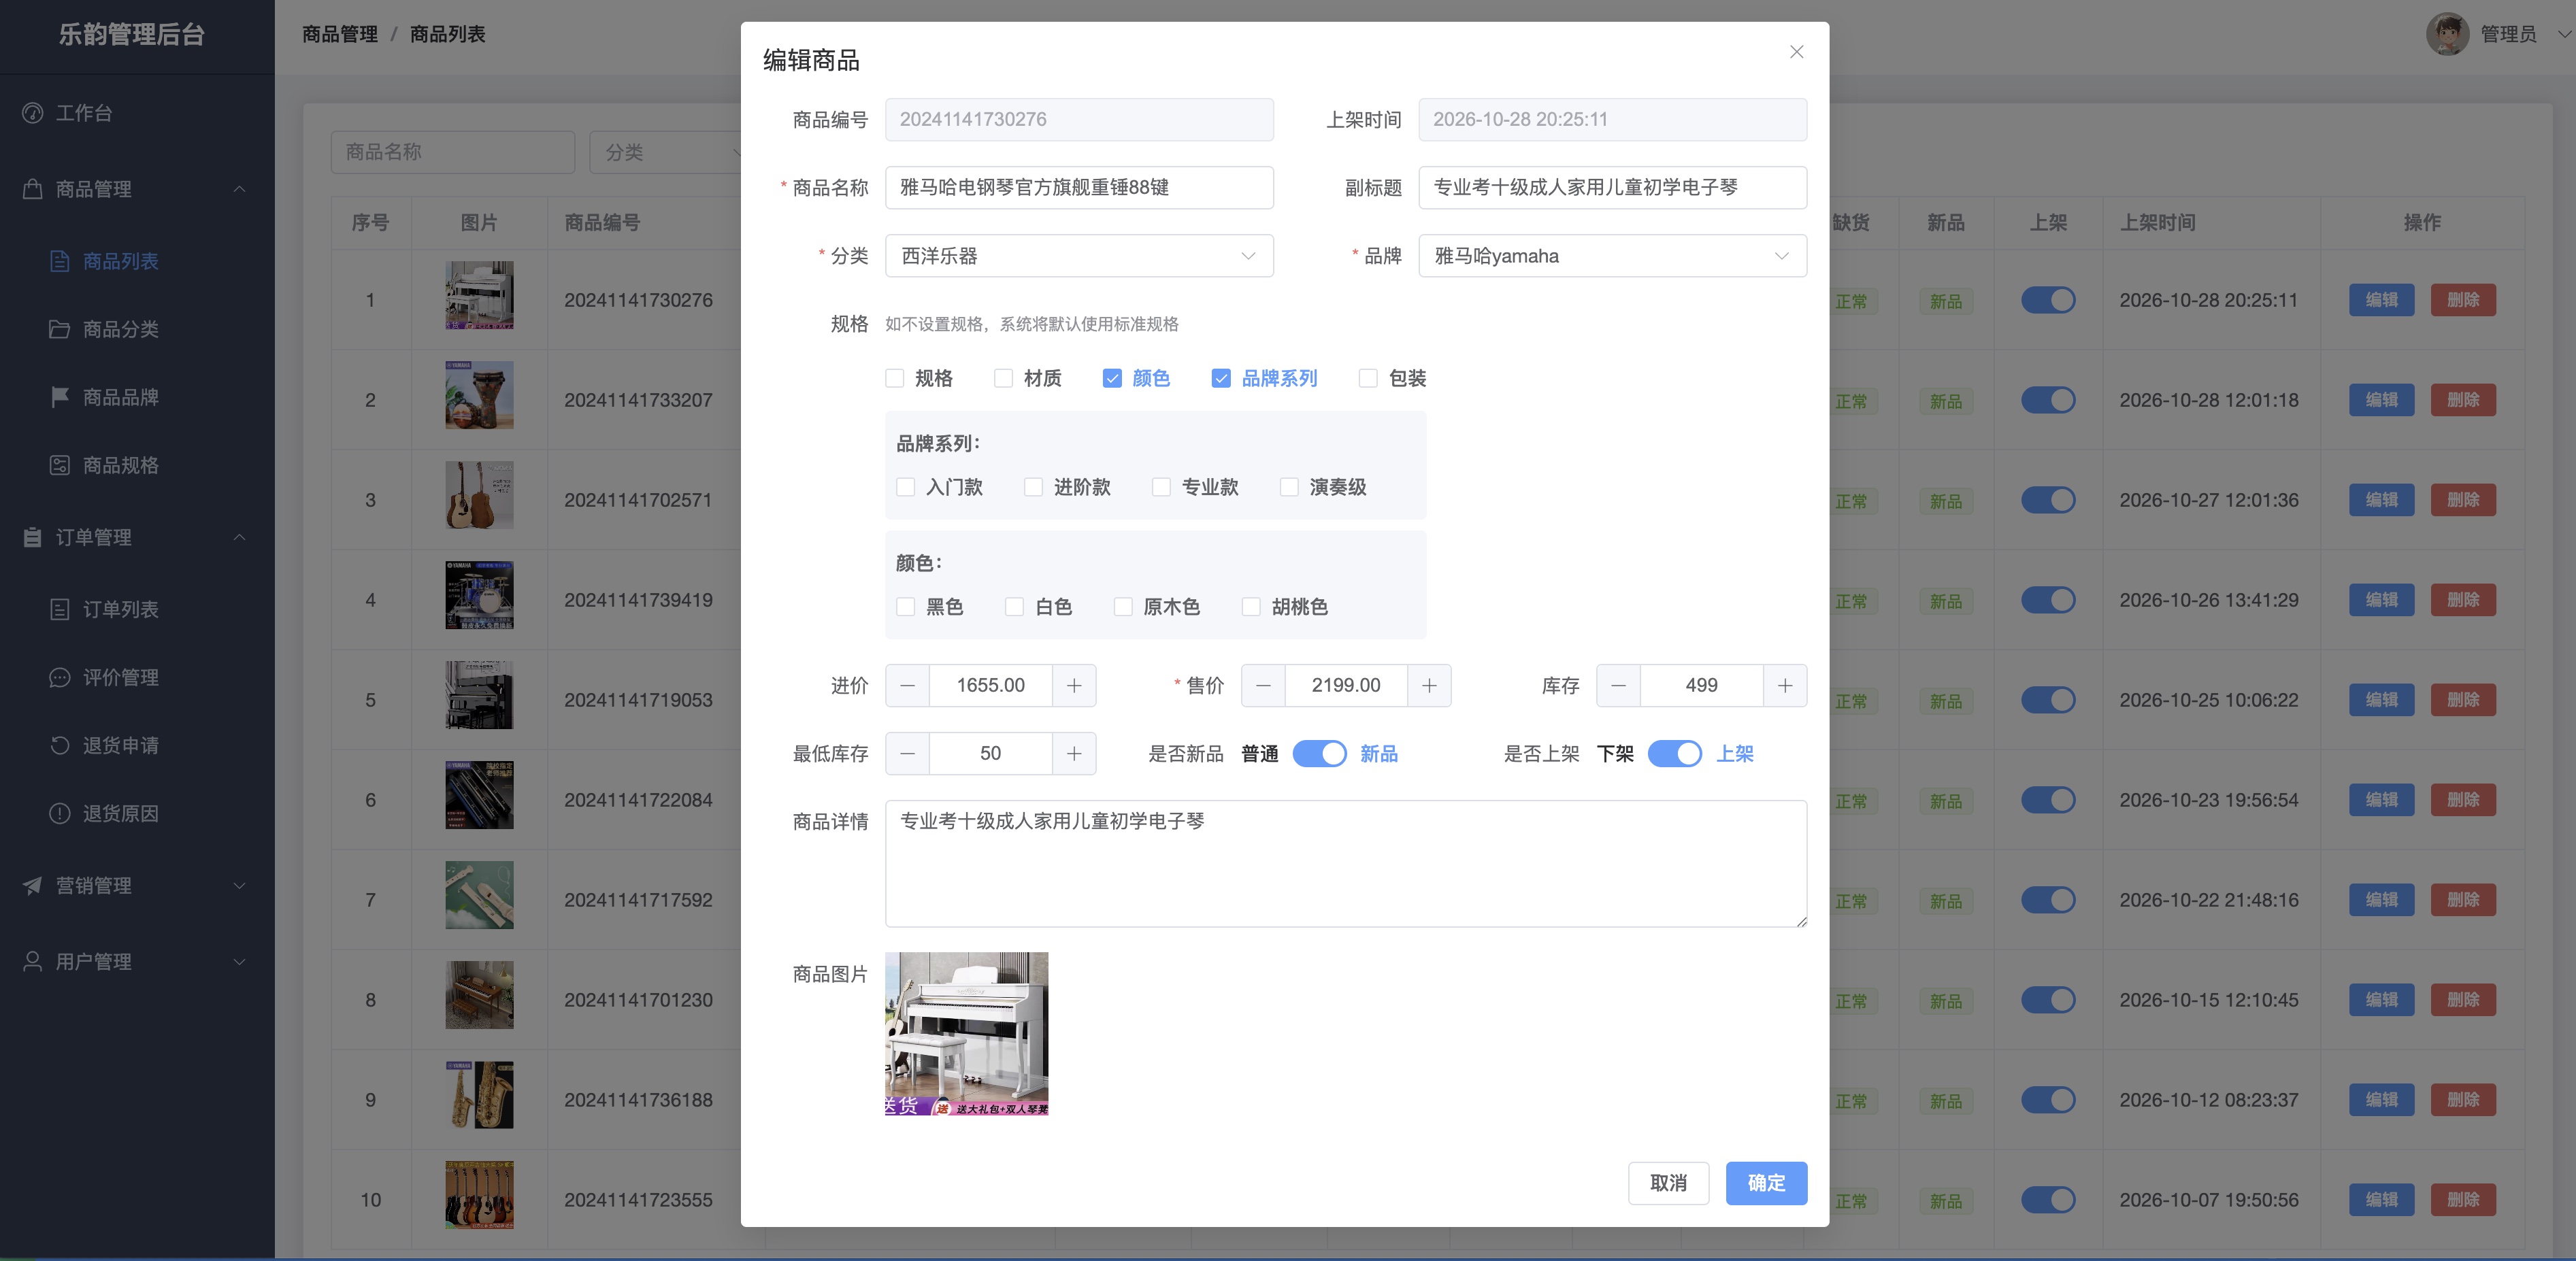
Task: Expand the 用户管理 sidebar group
Action: pos(240,961)
